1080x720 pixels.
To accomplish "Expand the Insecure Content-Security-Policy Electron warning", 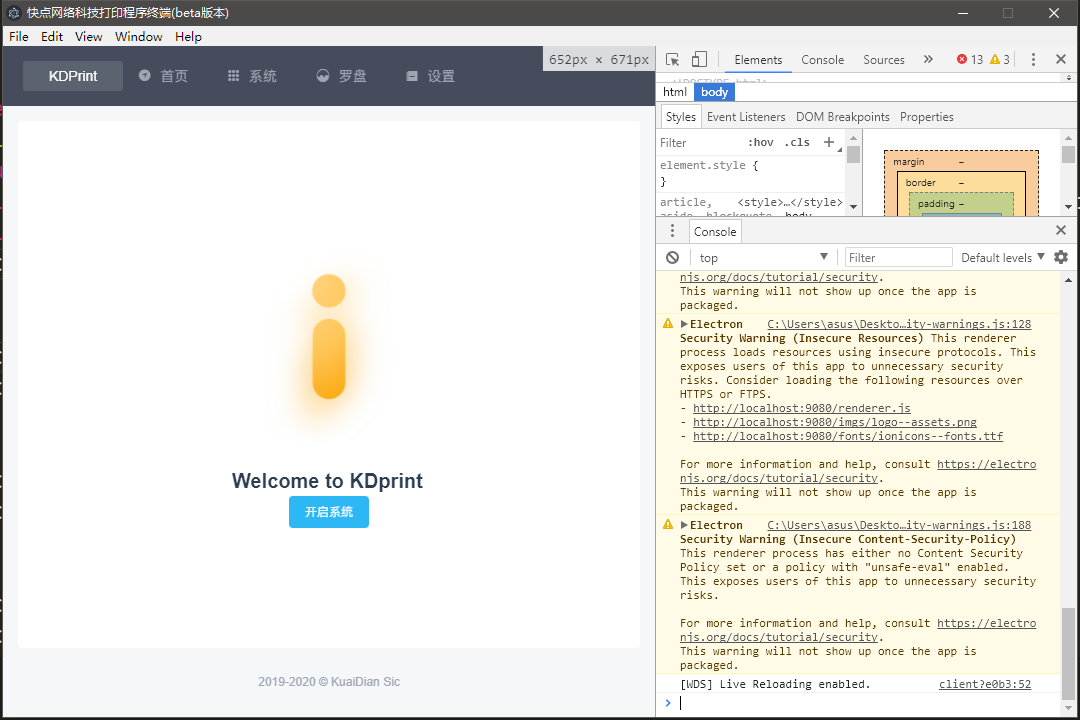I will pos(684,525).
